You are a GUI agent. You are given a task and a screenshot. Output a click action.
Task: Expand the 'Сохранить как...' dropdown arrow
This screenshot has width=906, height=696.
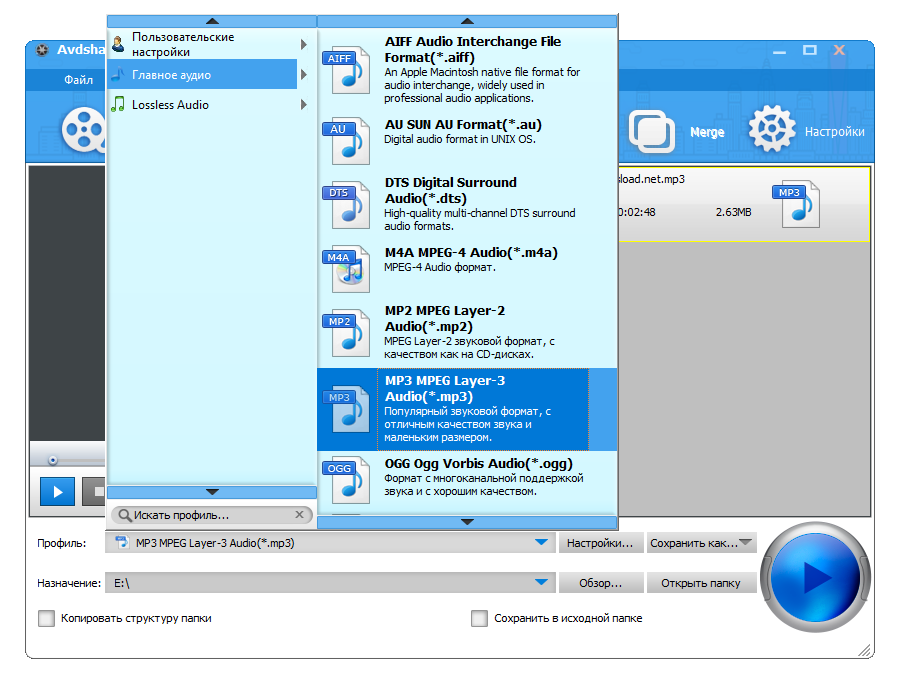coord(746,542)
